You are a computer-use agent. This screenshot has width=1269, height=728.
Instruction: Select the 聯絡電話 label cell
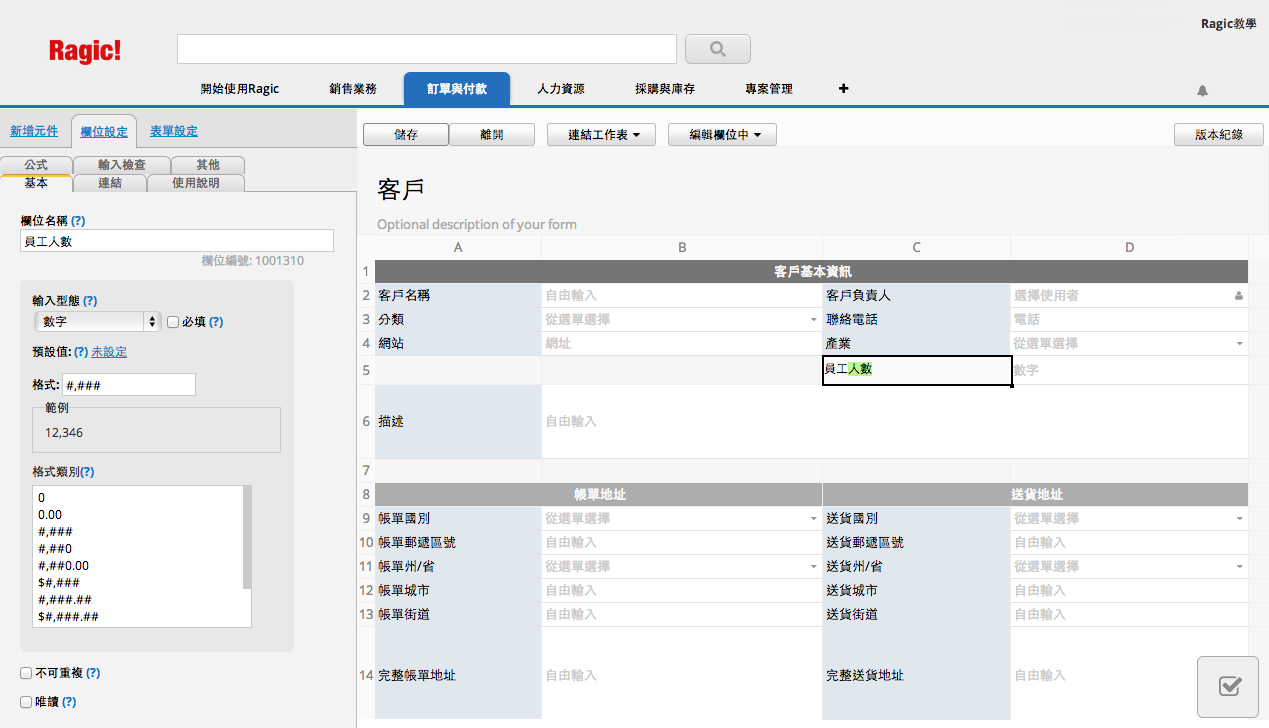point(916,320)
